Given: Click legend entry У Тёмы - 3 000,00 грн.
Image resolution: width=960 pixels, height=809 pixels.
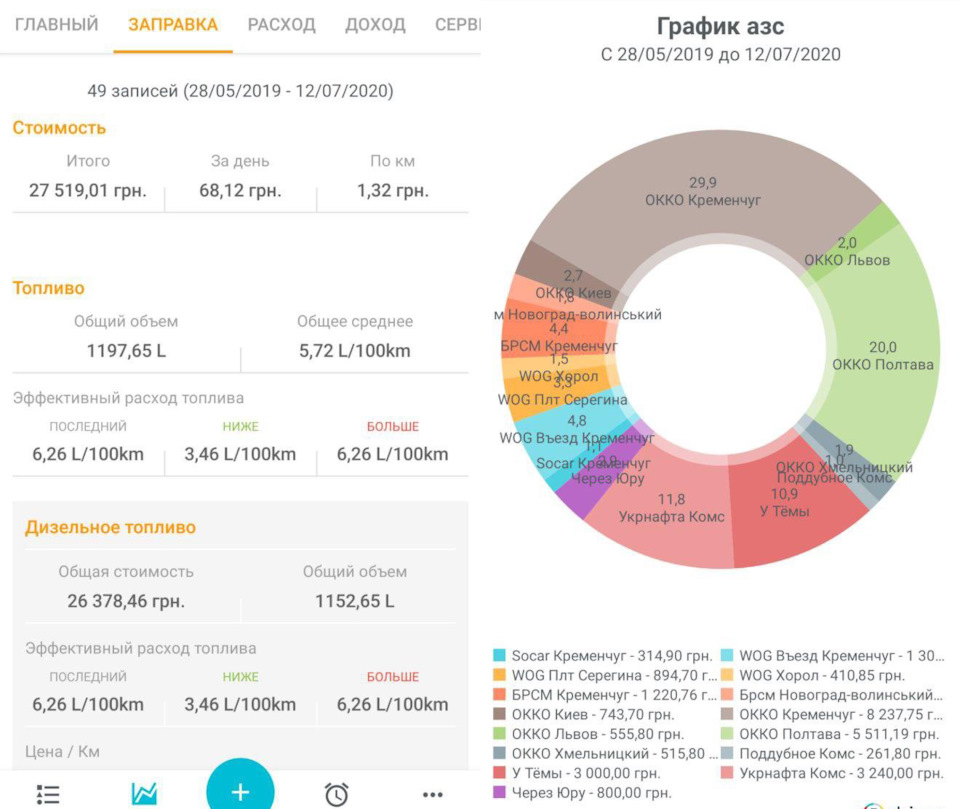Looking at the screenshot, I should tap(586, 773).
